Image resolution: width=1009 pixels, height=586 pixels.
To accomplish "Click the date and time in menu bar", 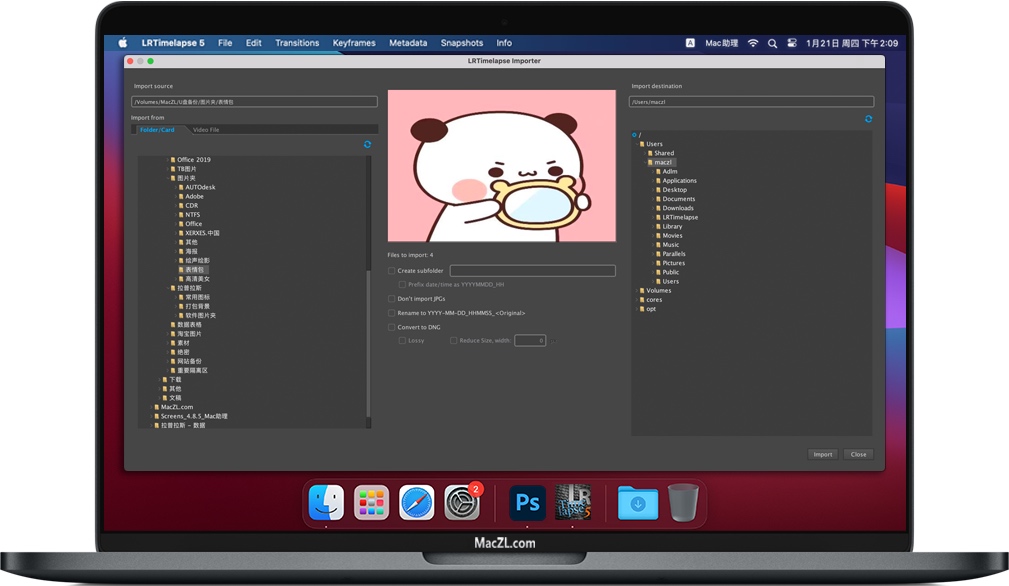I will coord(852,43).
